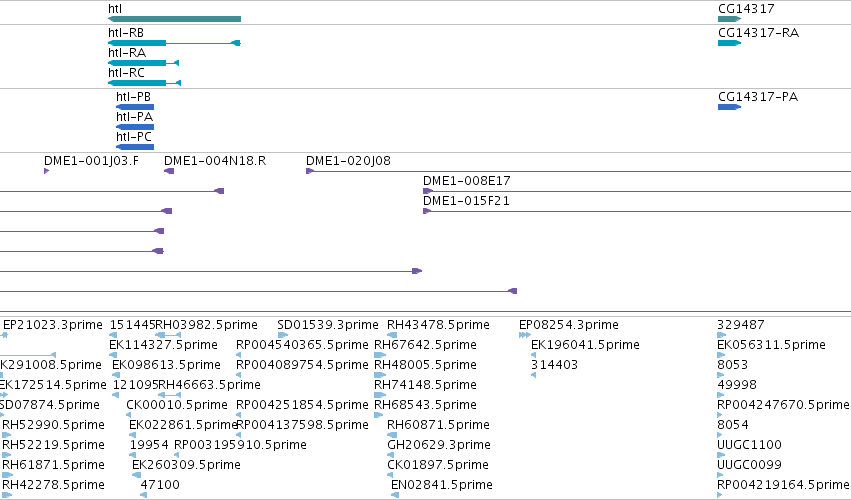Select EST RH52219.5prime
This screenshot has width=851, height=500.
click(x=53, y=445)
